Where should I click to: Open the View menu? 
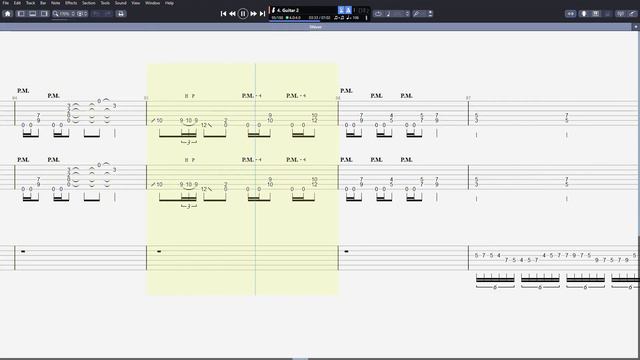coord(136,3)
